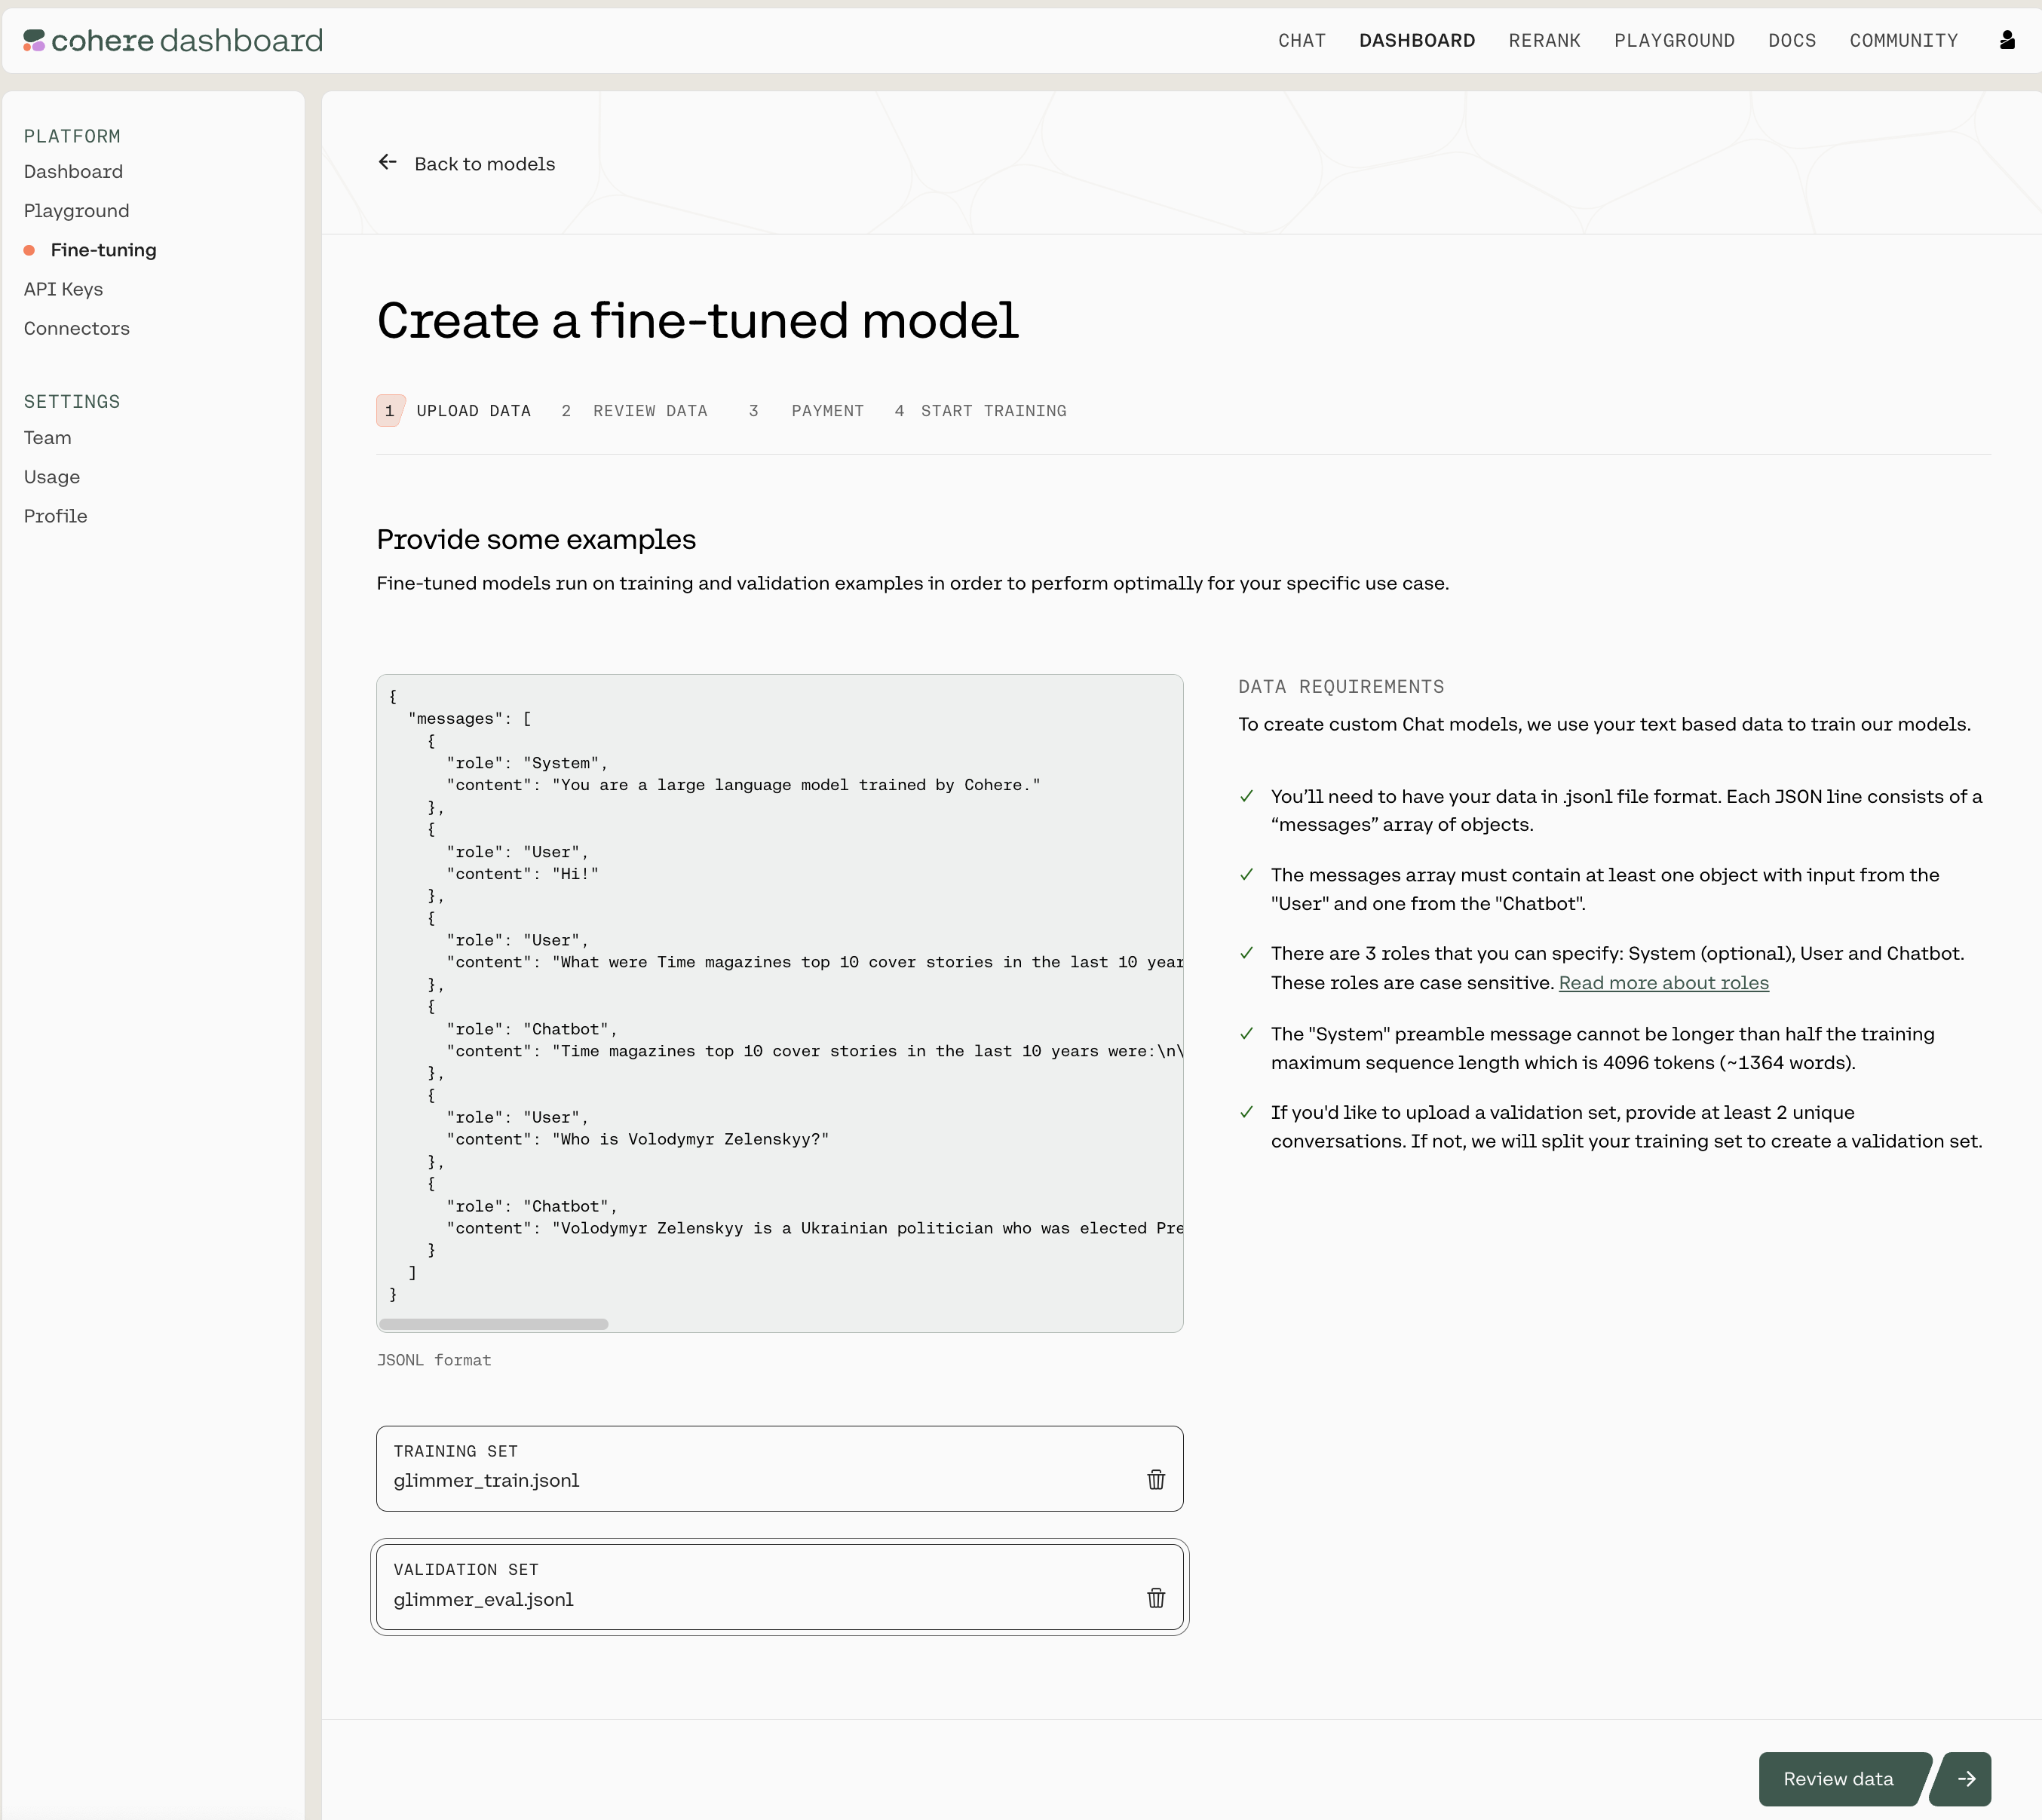Go to the Usage settings page
This screenshot has width=2042, height=1820.
[x=52, y=477]
